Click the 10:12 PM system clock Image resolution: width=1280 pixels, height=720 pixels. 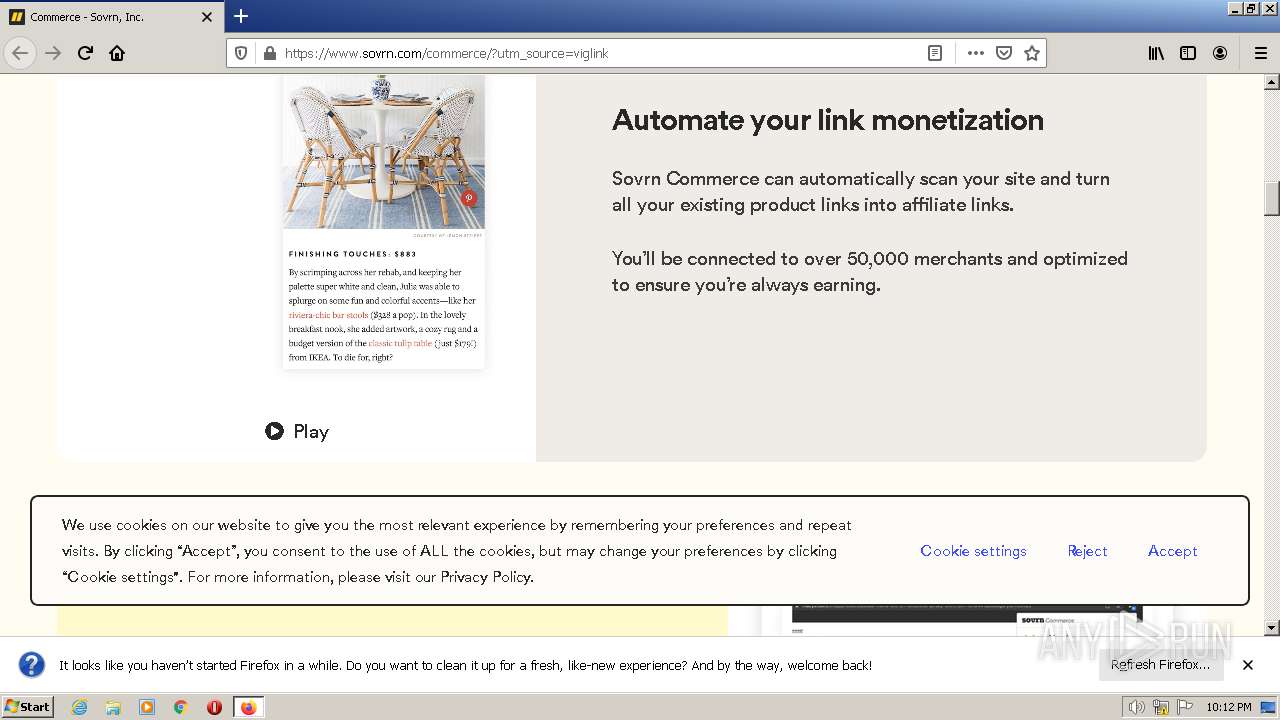(1228, 707)
